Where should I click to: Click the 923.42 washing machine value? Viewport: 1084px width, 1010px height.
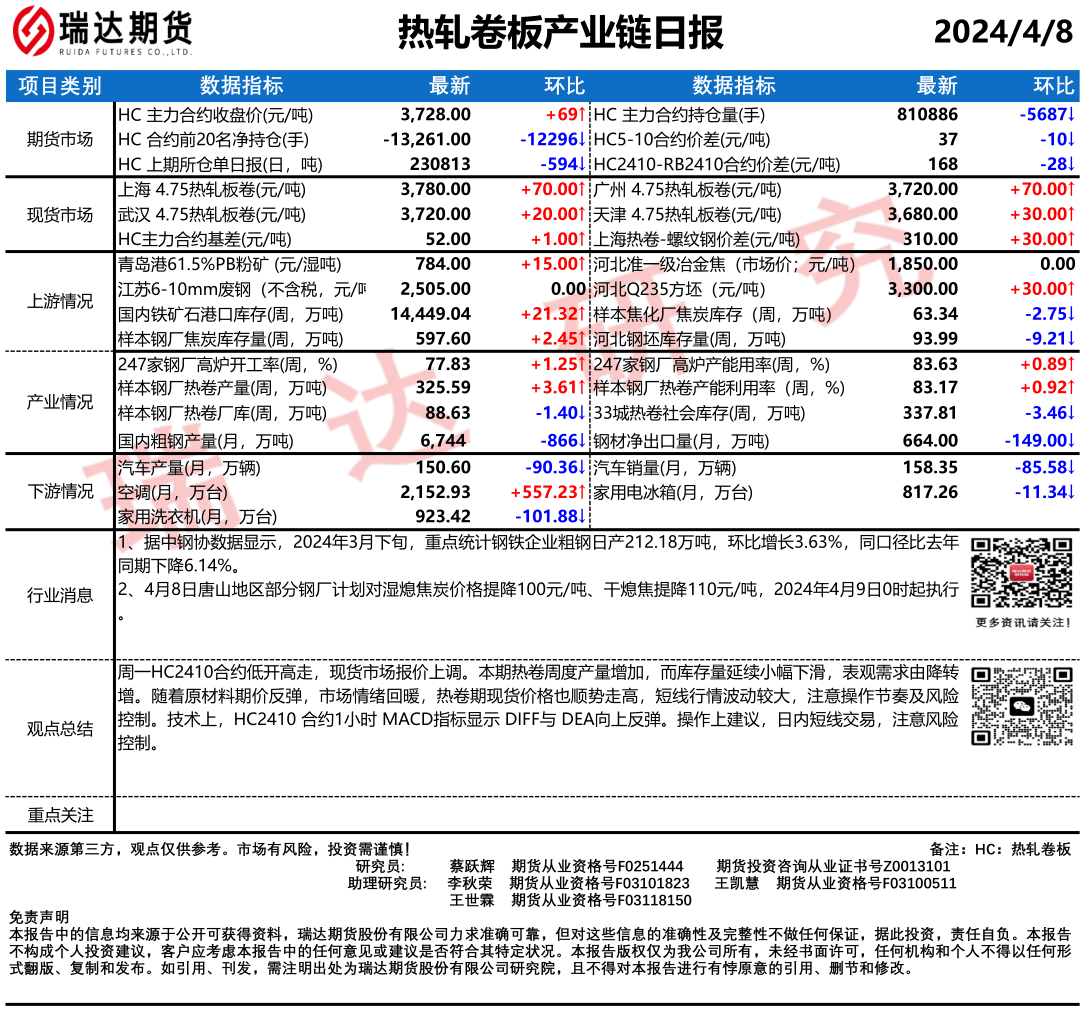443,516
